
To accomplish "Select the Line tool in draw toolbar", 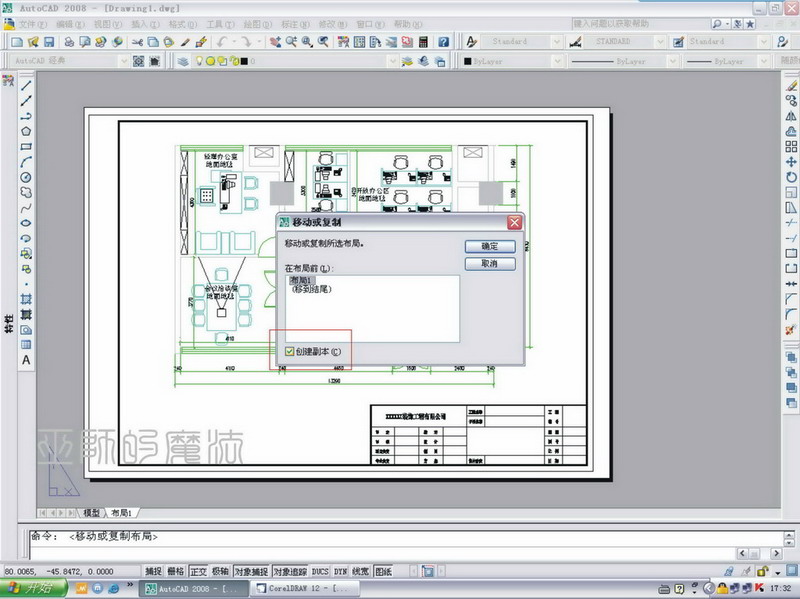I will click(26, 86).
